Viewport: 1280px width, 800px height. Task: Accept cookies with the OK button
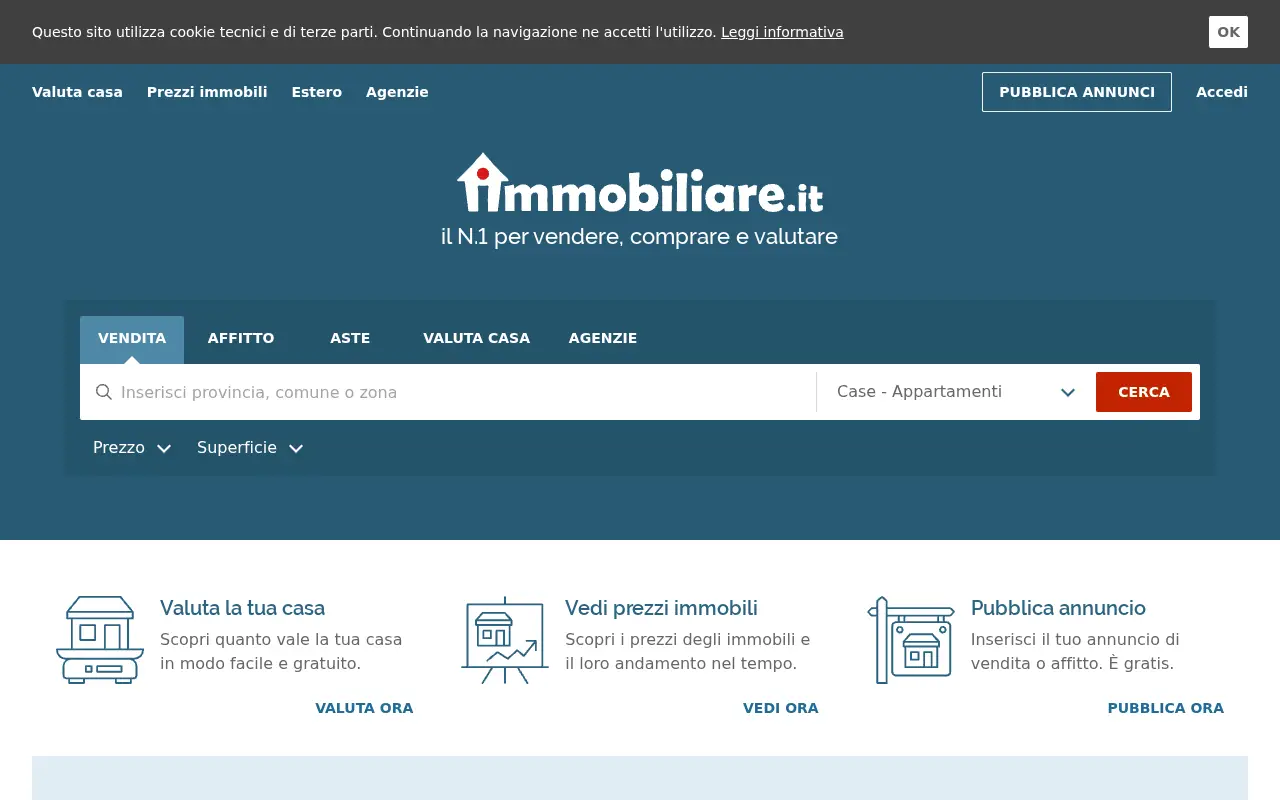tap(1228, 32)
